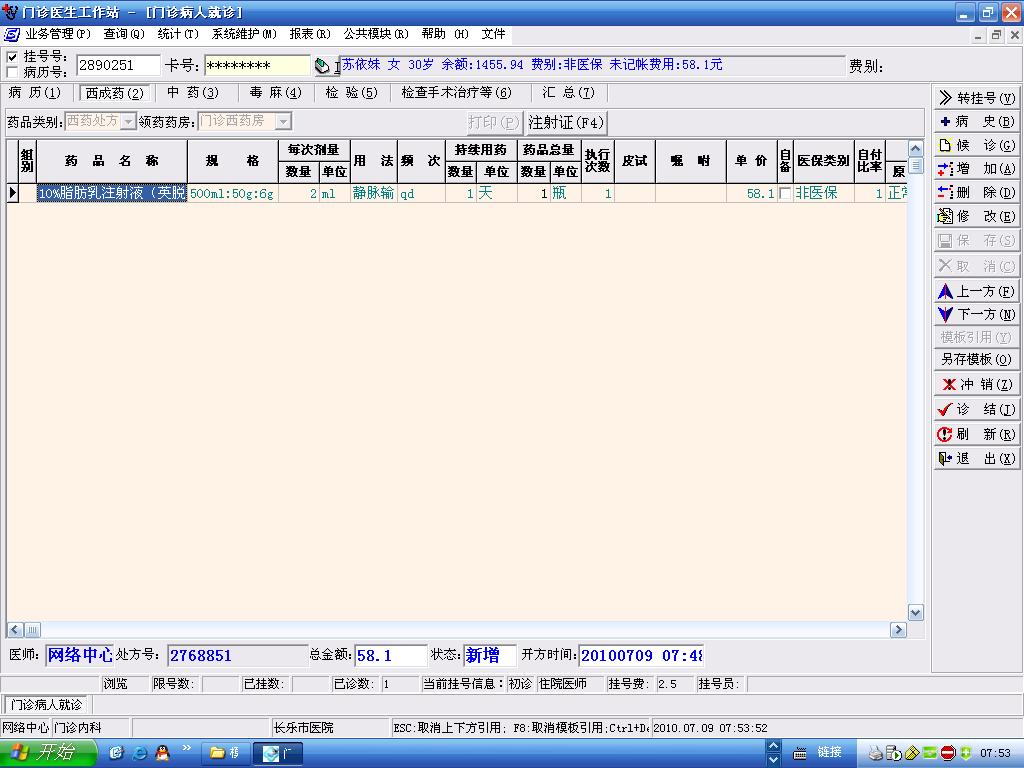
Task: Open the 药品类别 dropdown
Action: (x=128, y=121)
